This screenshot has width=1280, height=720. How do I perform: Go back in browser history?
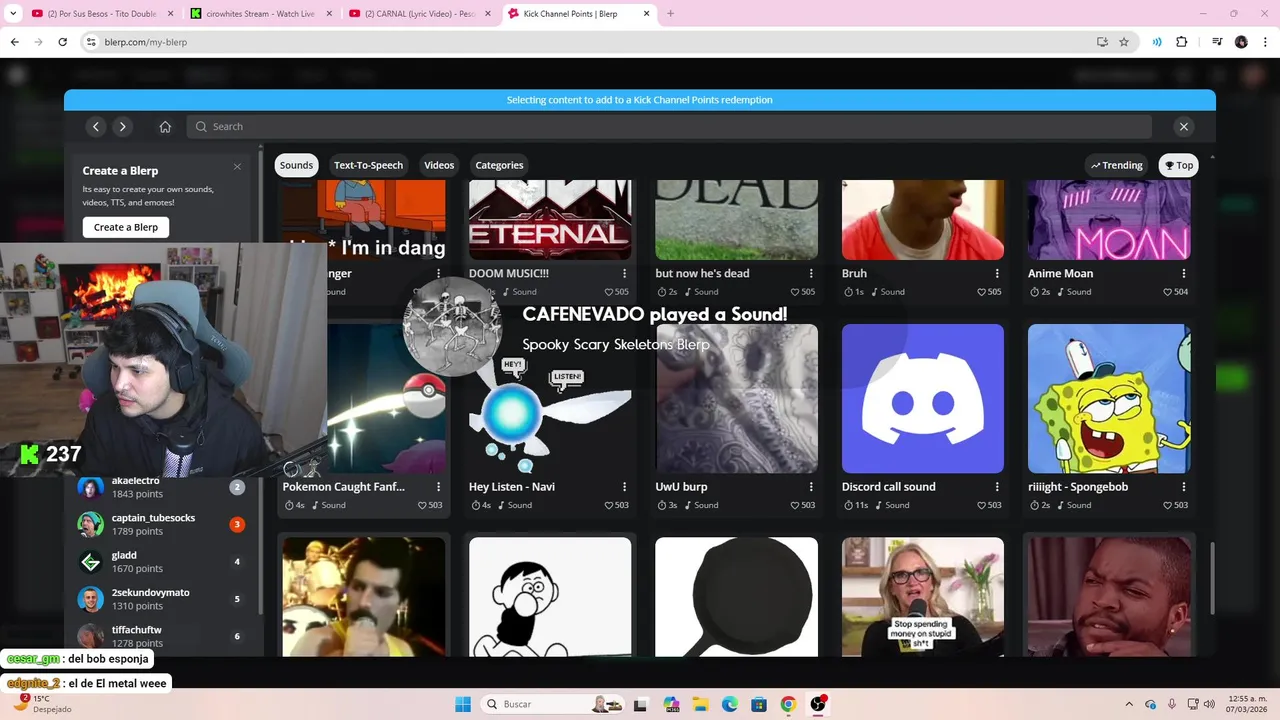click(x=15, y=42)
